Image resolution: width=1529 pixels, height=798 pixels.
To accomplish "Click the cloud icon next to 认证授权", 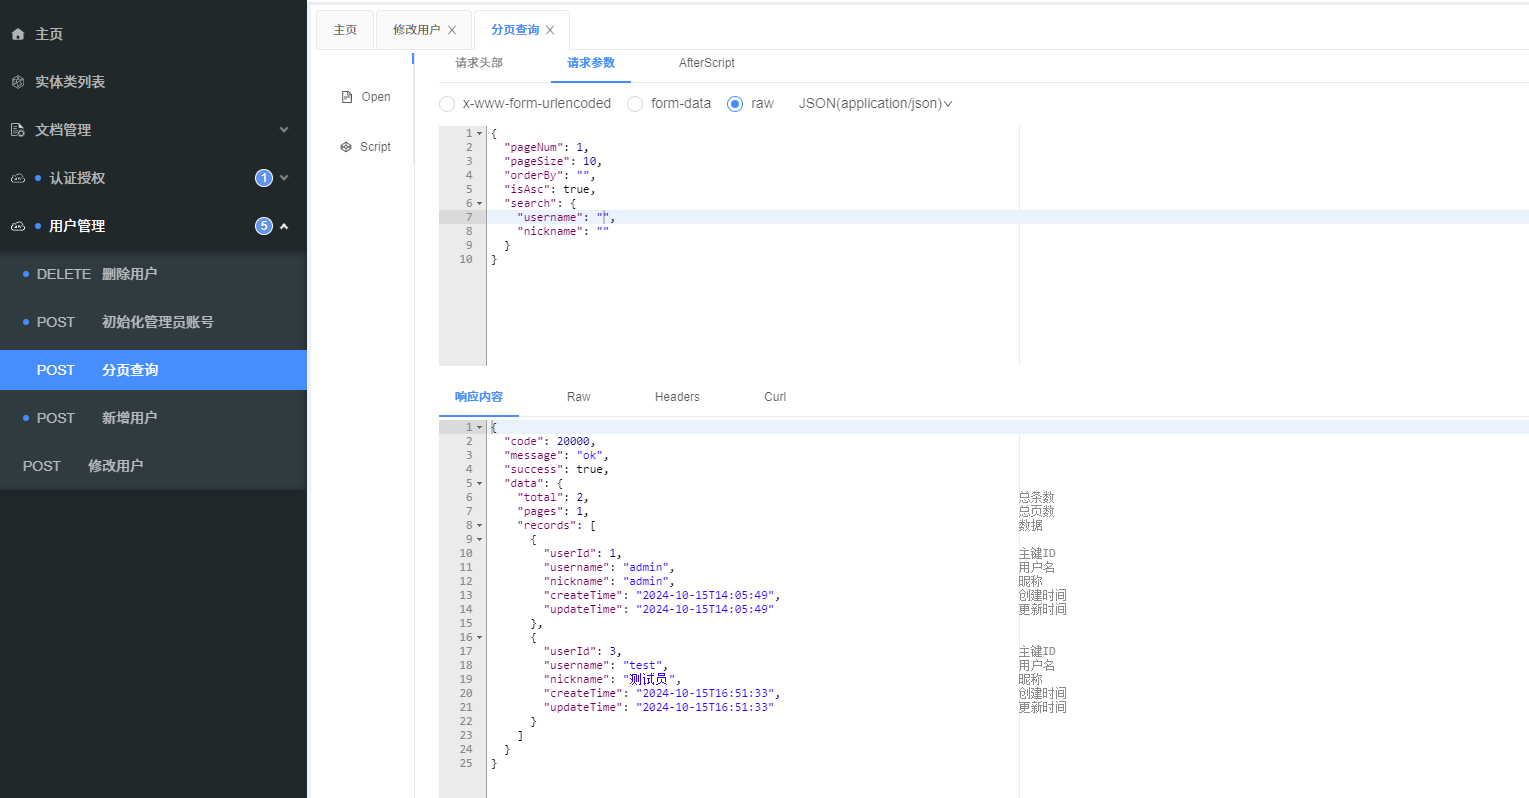I will (18, 178).
